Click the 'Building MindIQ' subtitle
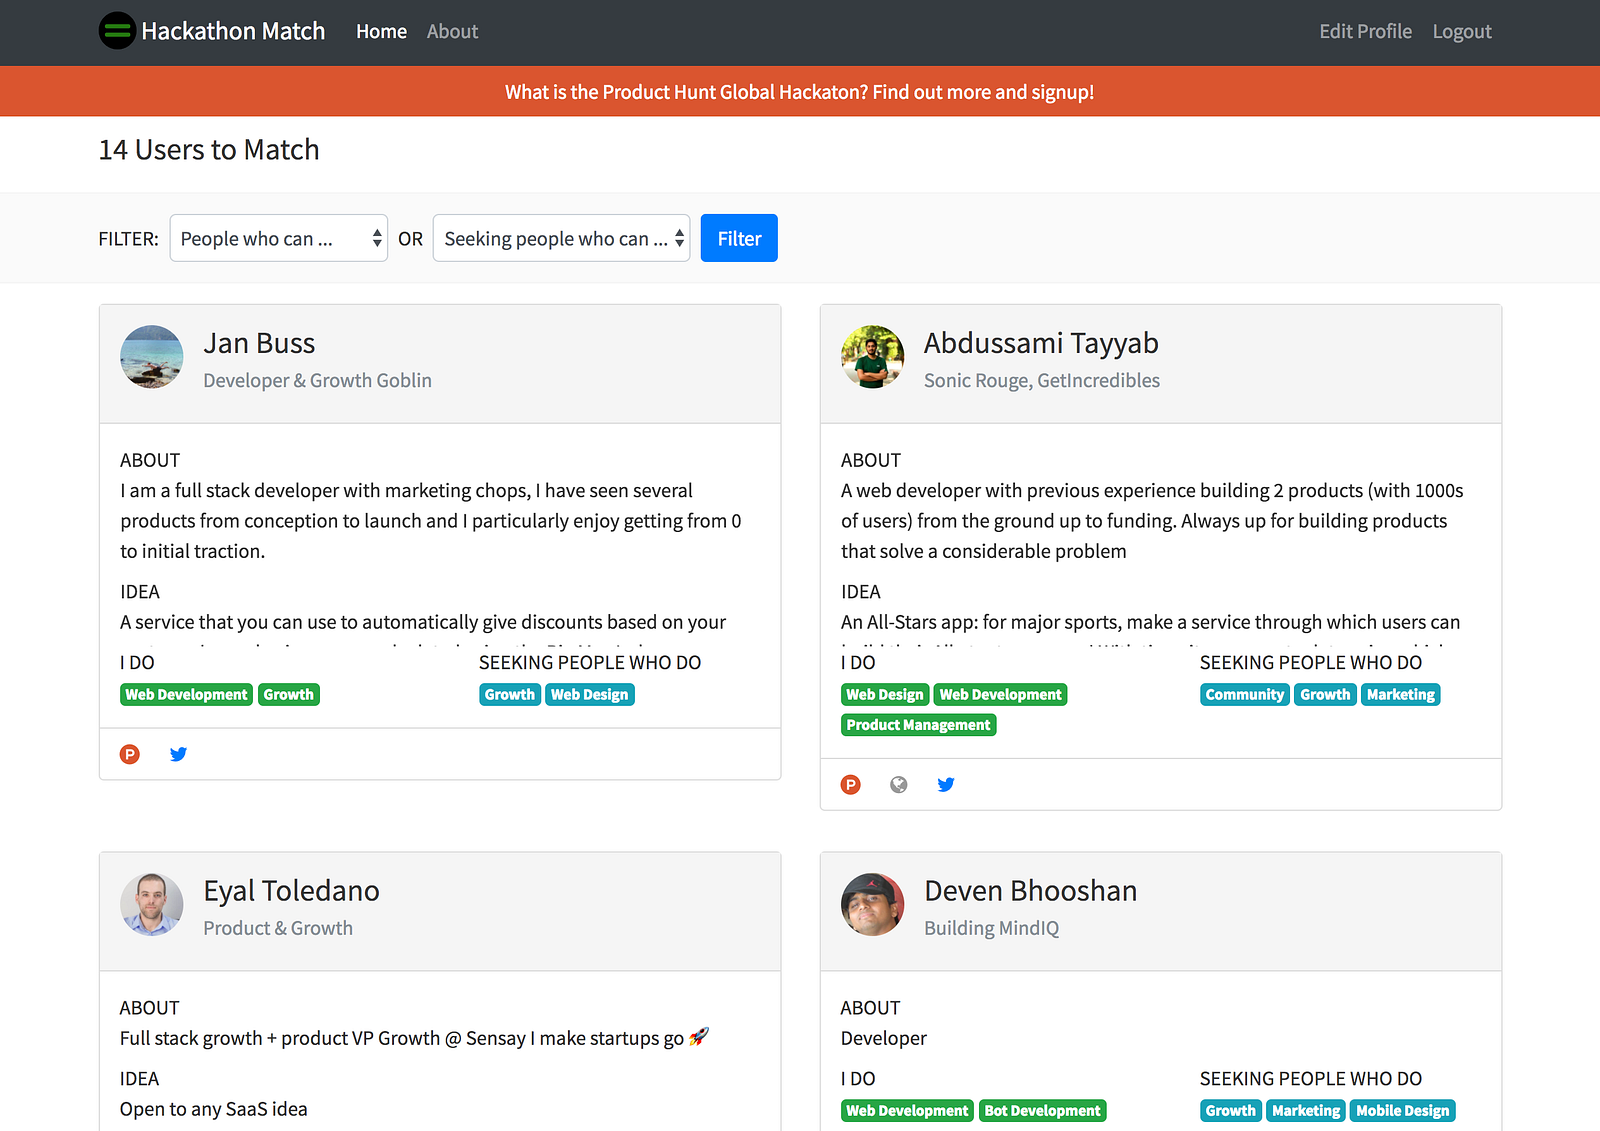This screenshot has width=1600, height=1131. point(991,929)
